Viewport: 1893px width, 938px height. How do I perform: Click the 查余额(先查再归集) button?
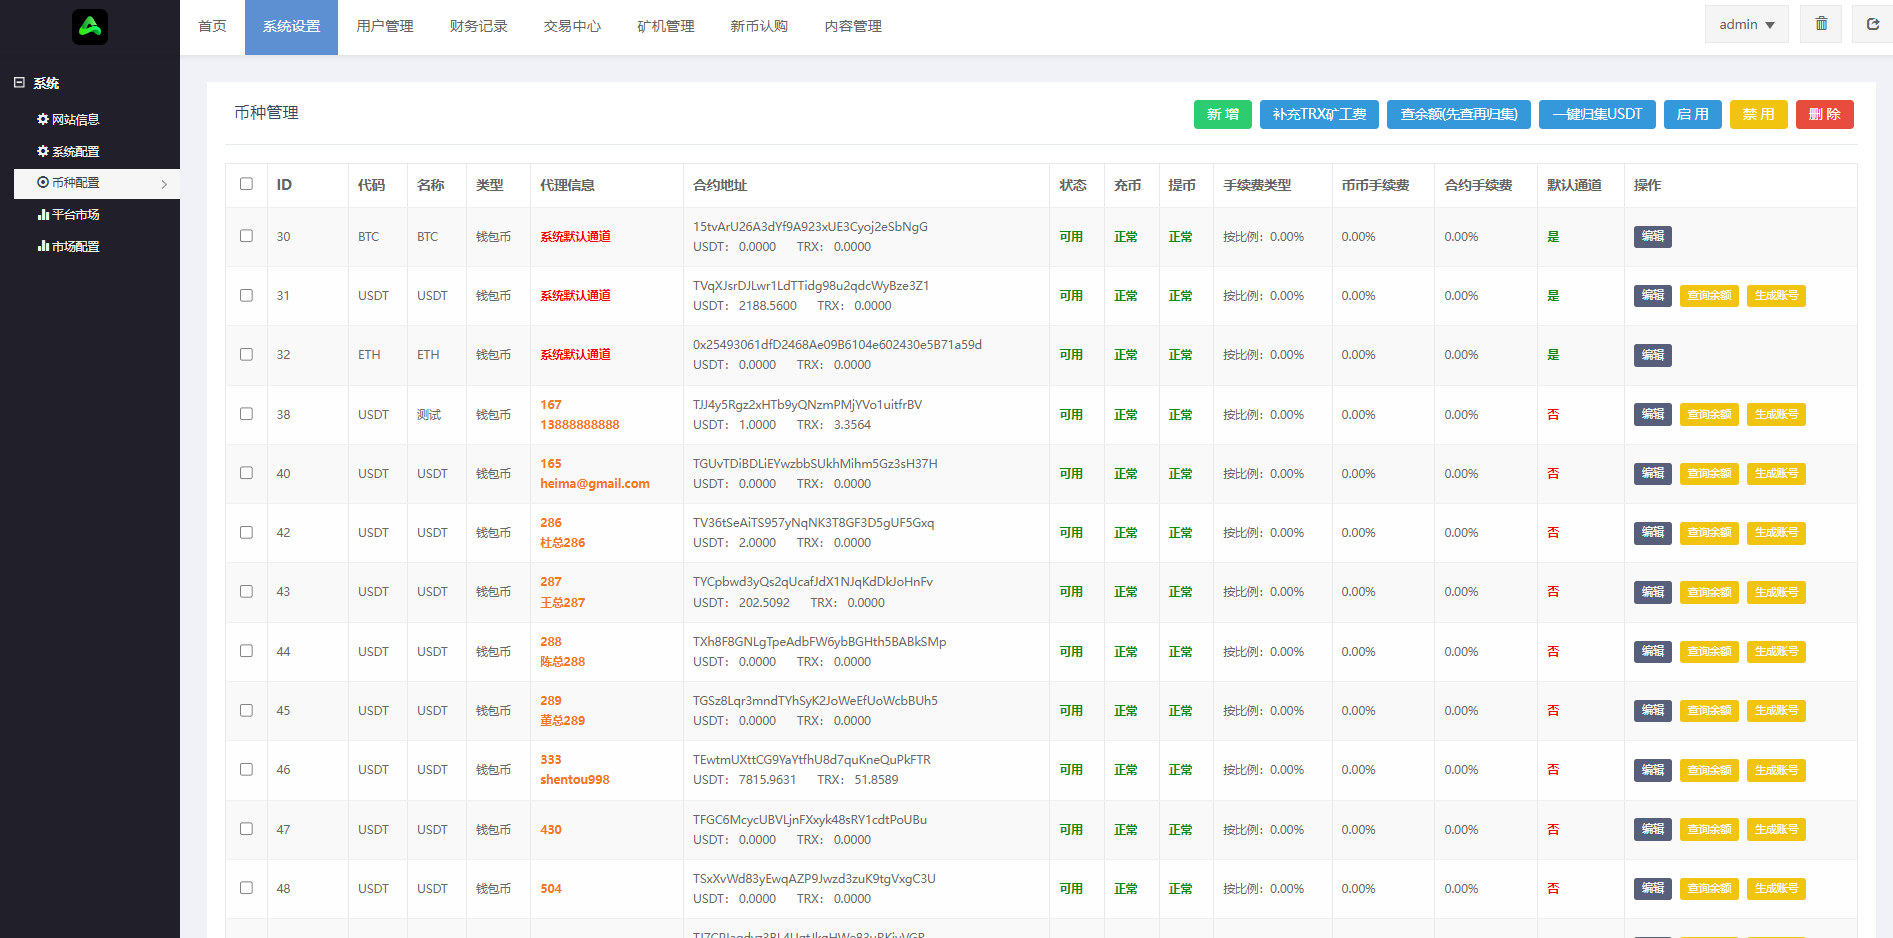point(1459,114)
